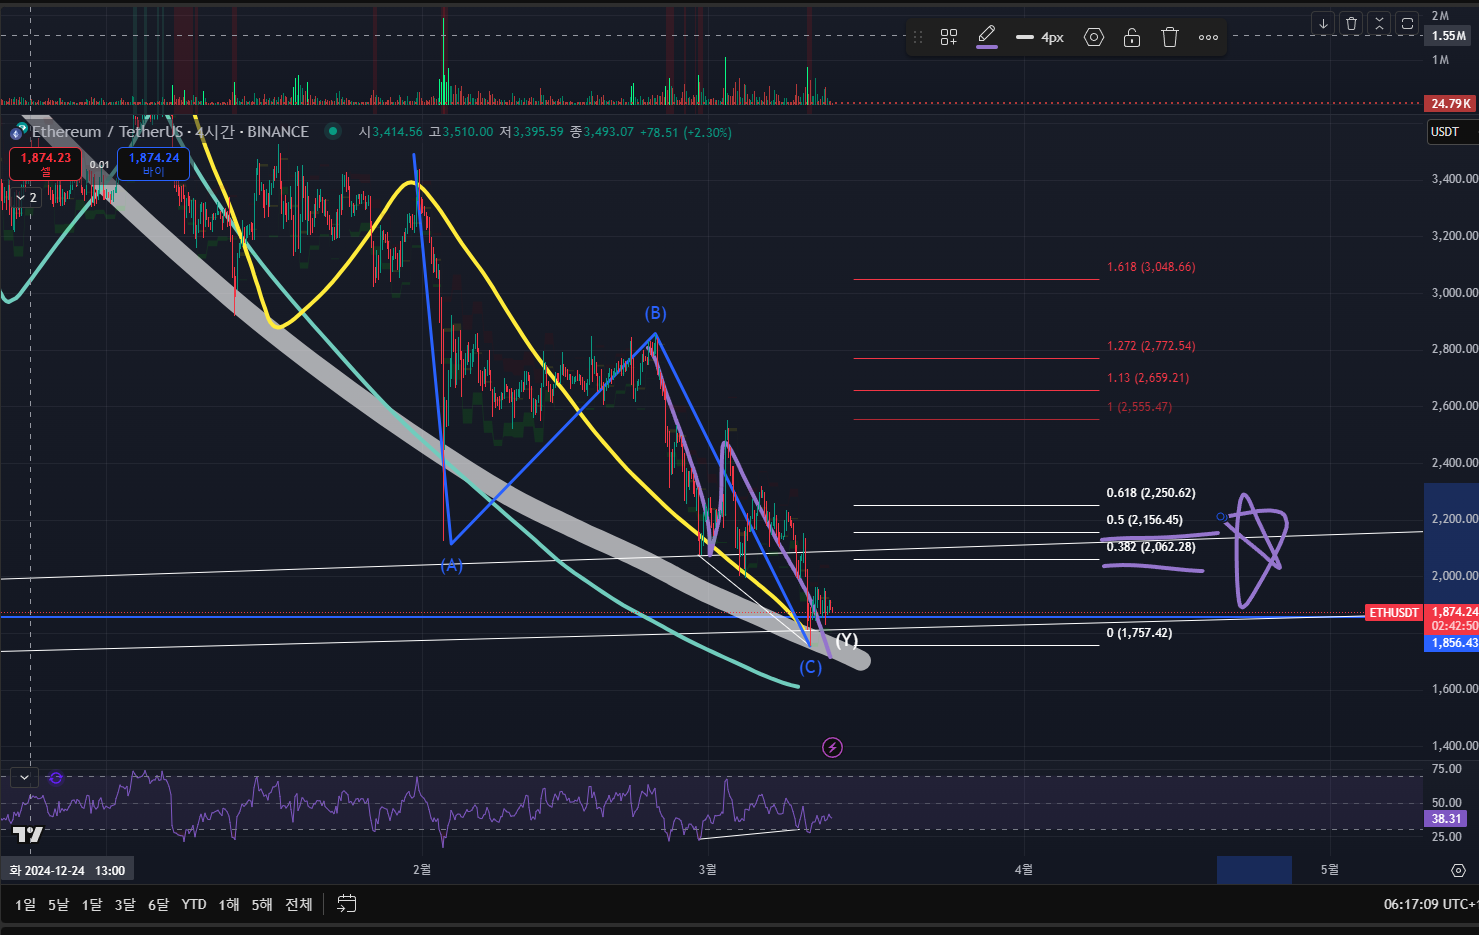Delete the selected drawing with trash icon
This screenshot has width=1479, height=935.
[1170, 37]
